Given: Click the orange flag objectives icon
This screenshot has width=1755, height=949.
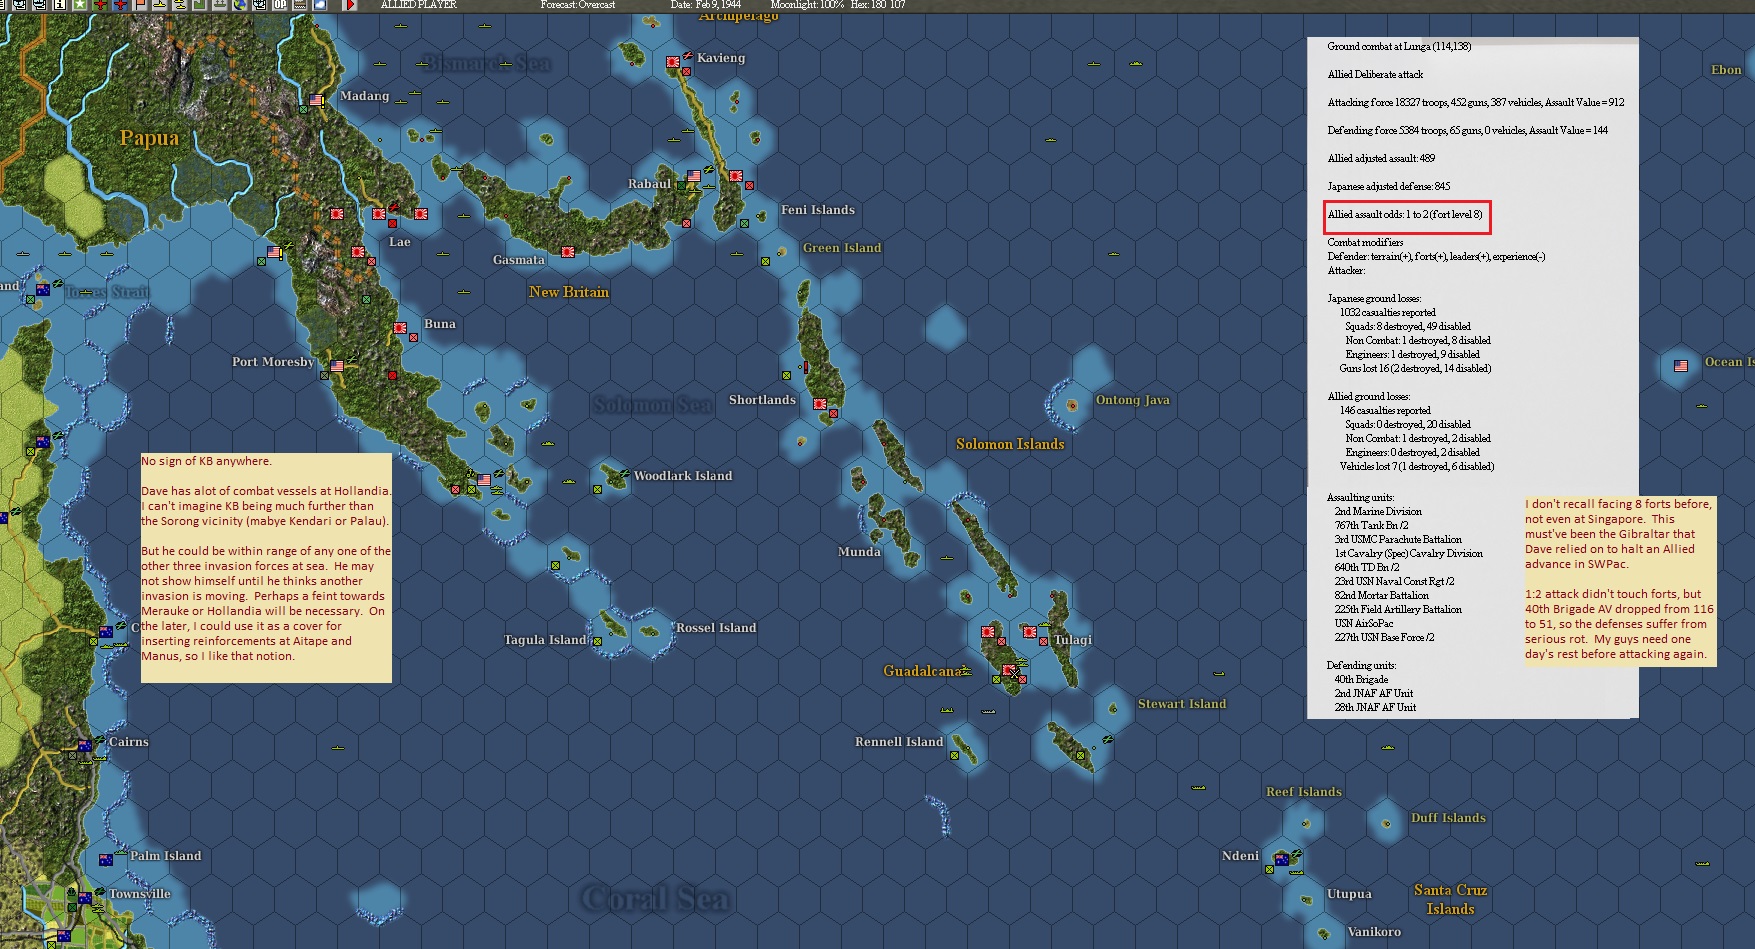Looking at the screenshot, I should coord(138,7).
